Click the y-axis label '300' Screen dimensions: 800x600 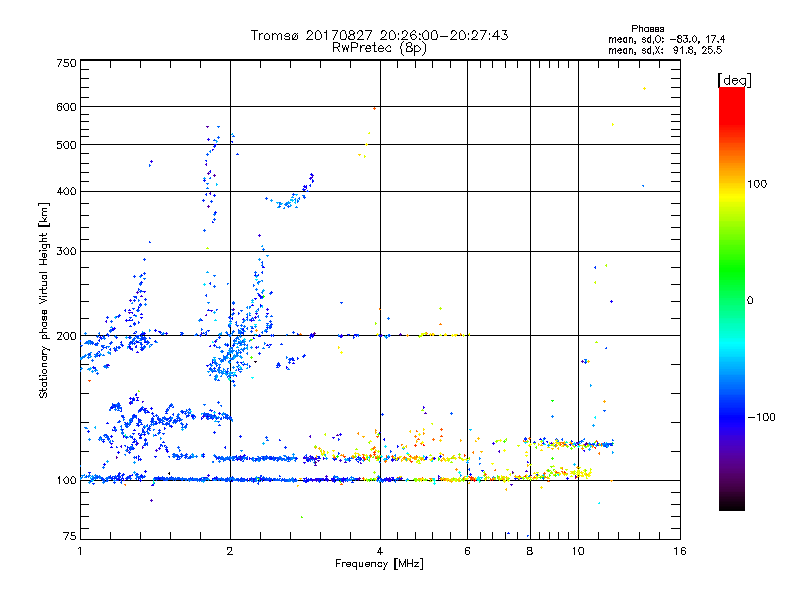66,251
